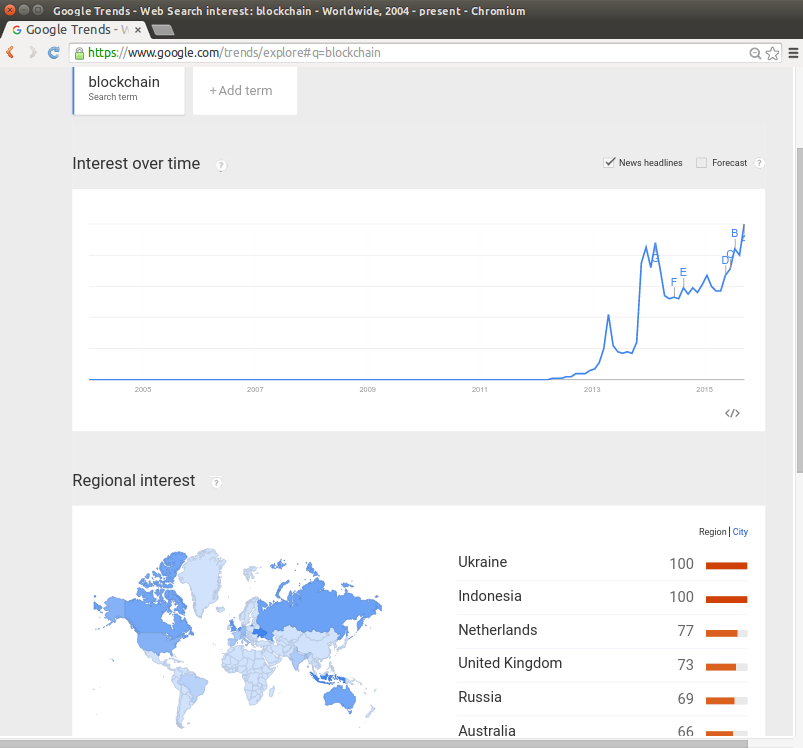Click Netherlands' orange interest bar
The image size is (803, 748).
pyautogui.click(x=722, y=633)
